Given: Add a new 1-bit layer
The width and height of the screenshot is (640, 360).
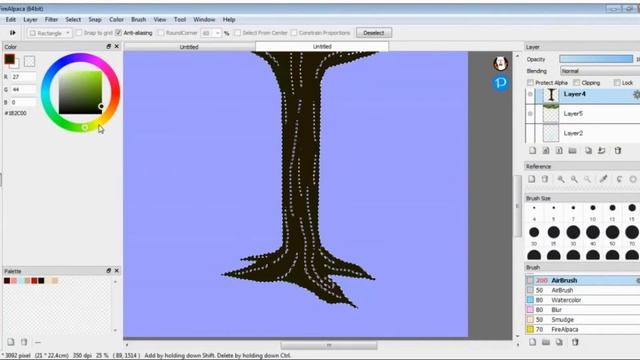Looking at the screenshot, I should point(559,151).
